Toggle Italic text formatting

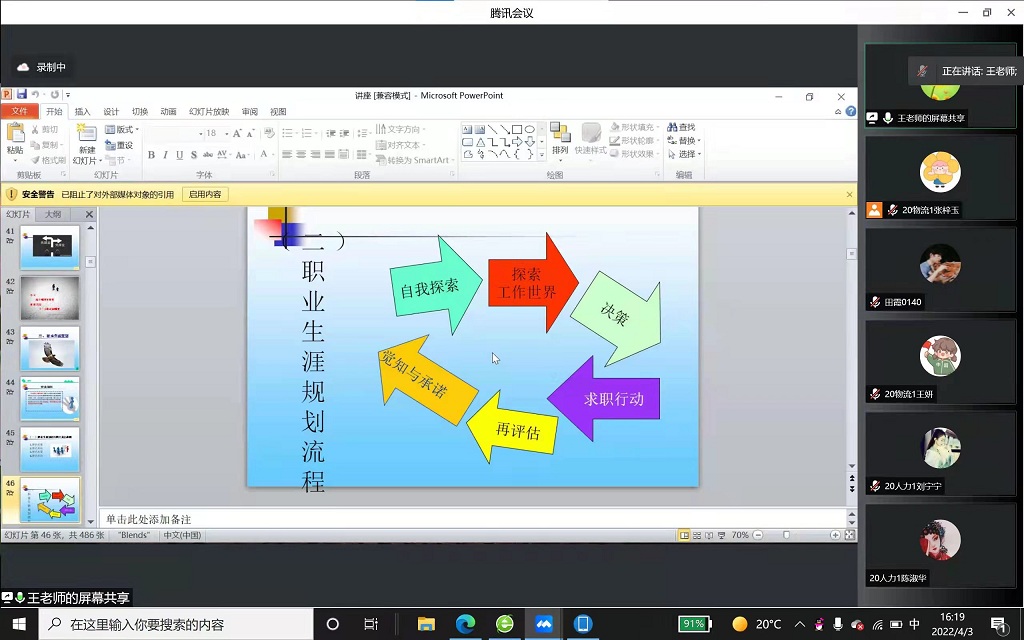165,155
